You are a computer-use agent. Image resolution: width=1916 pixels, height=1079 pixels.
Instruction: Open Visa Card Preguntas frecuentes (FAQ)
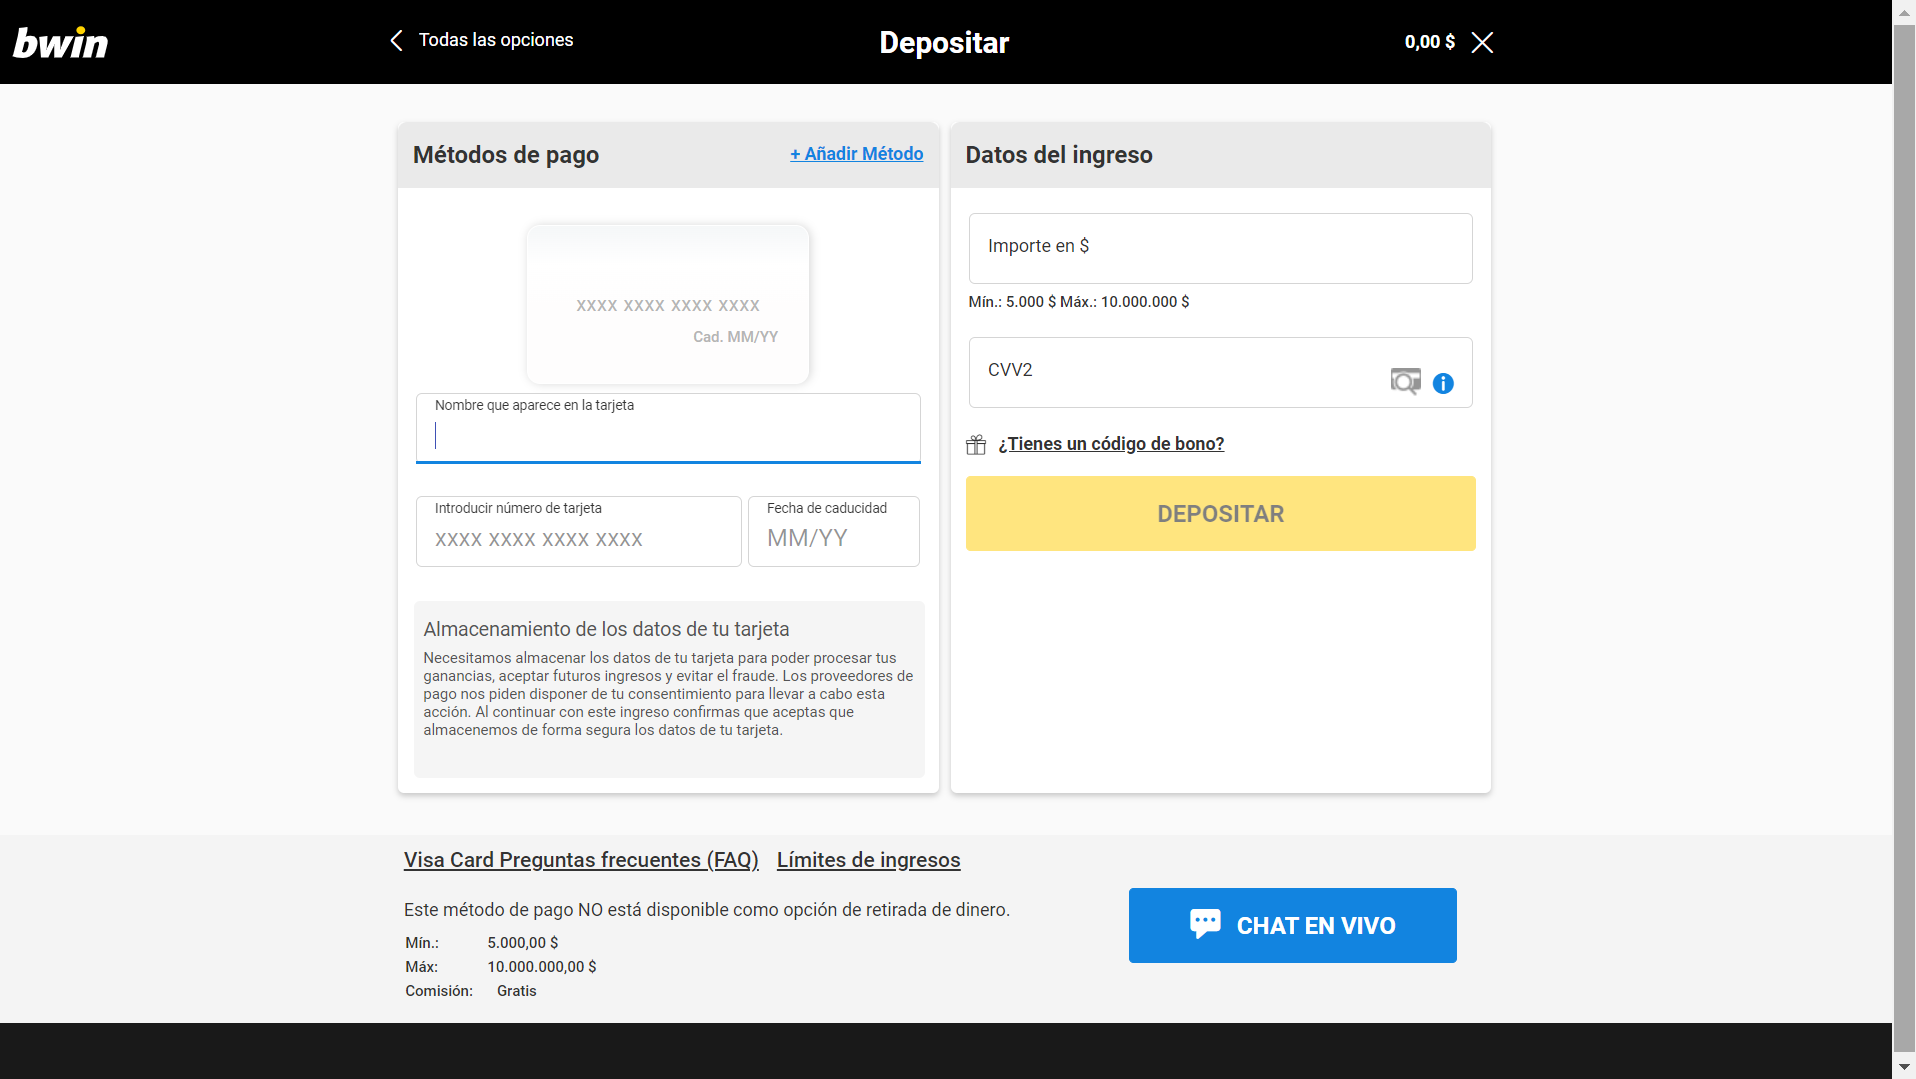click(581, 860)
